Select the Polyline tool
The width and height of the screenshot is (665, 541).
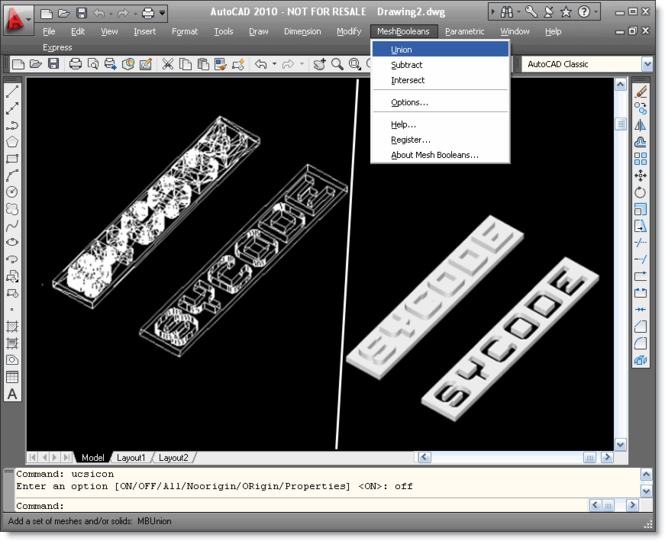12,125
